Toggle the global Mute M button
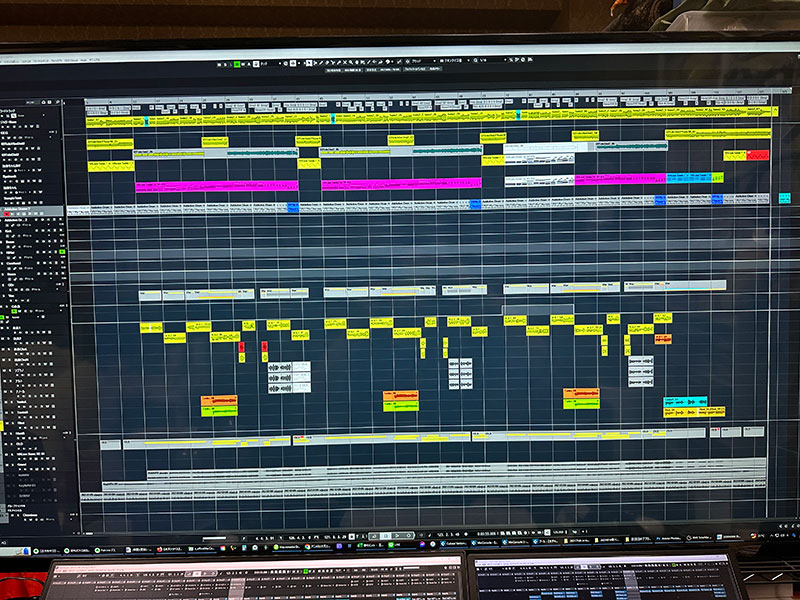This screenshot has height=600, width=800. [219, 64]
